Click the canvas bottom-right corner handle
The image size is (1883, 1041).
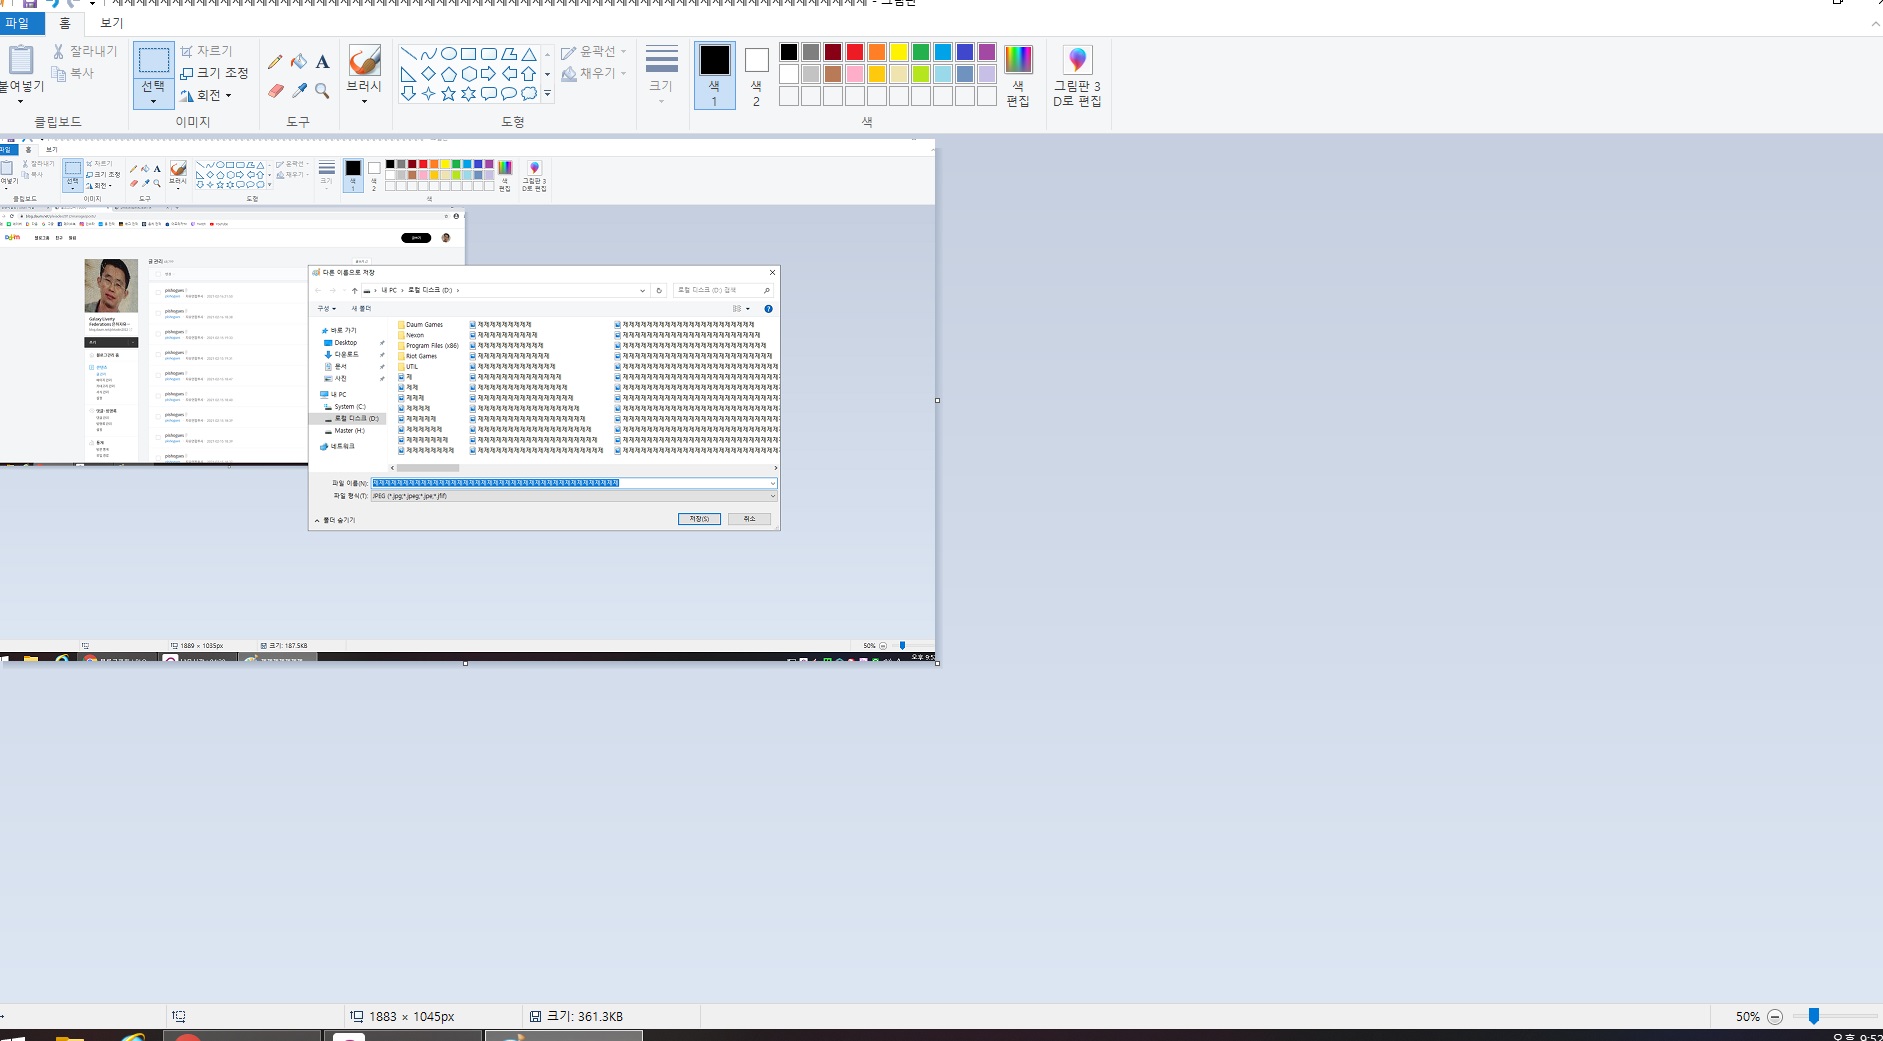pyautogui.click(x=937, y=663)
